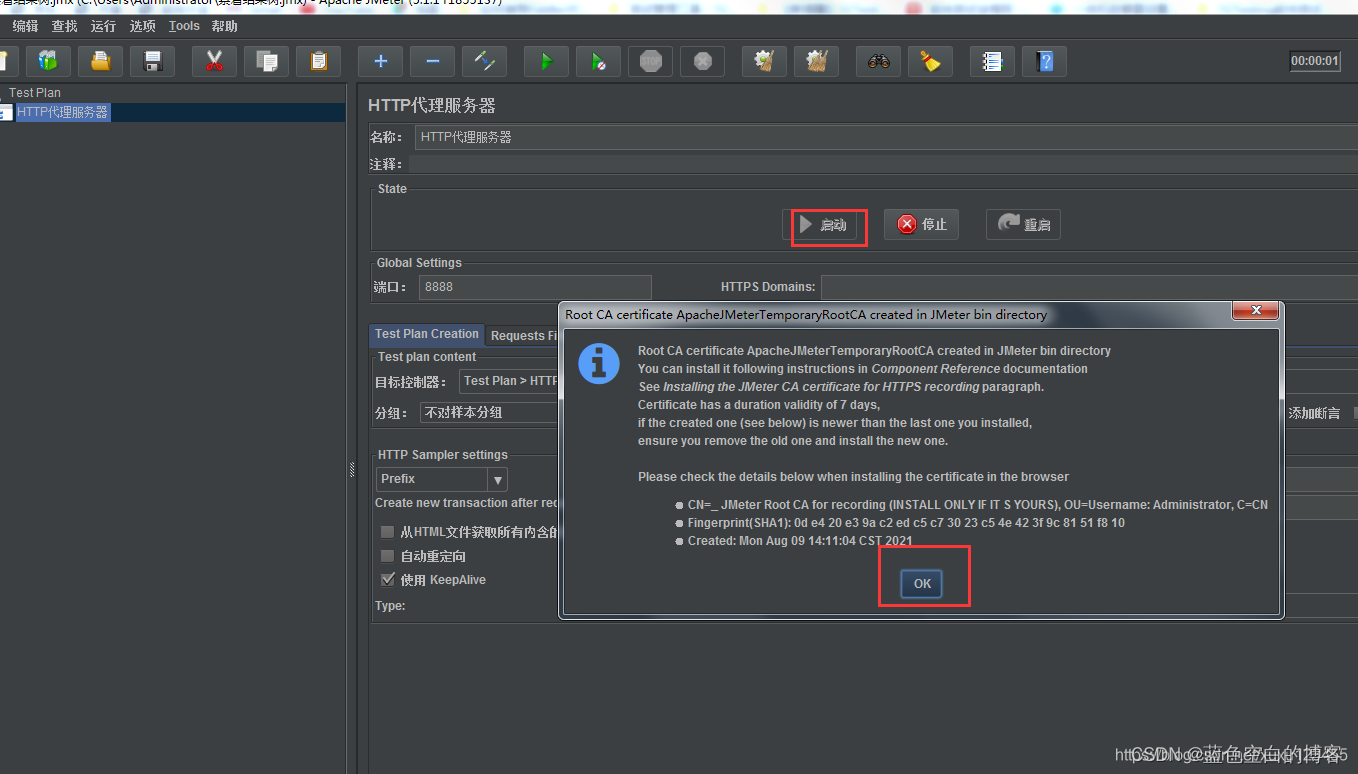The image size is (1358, 774).
Task: Click the Clear All results icon
Action: (816, 61)
